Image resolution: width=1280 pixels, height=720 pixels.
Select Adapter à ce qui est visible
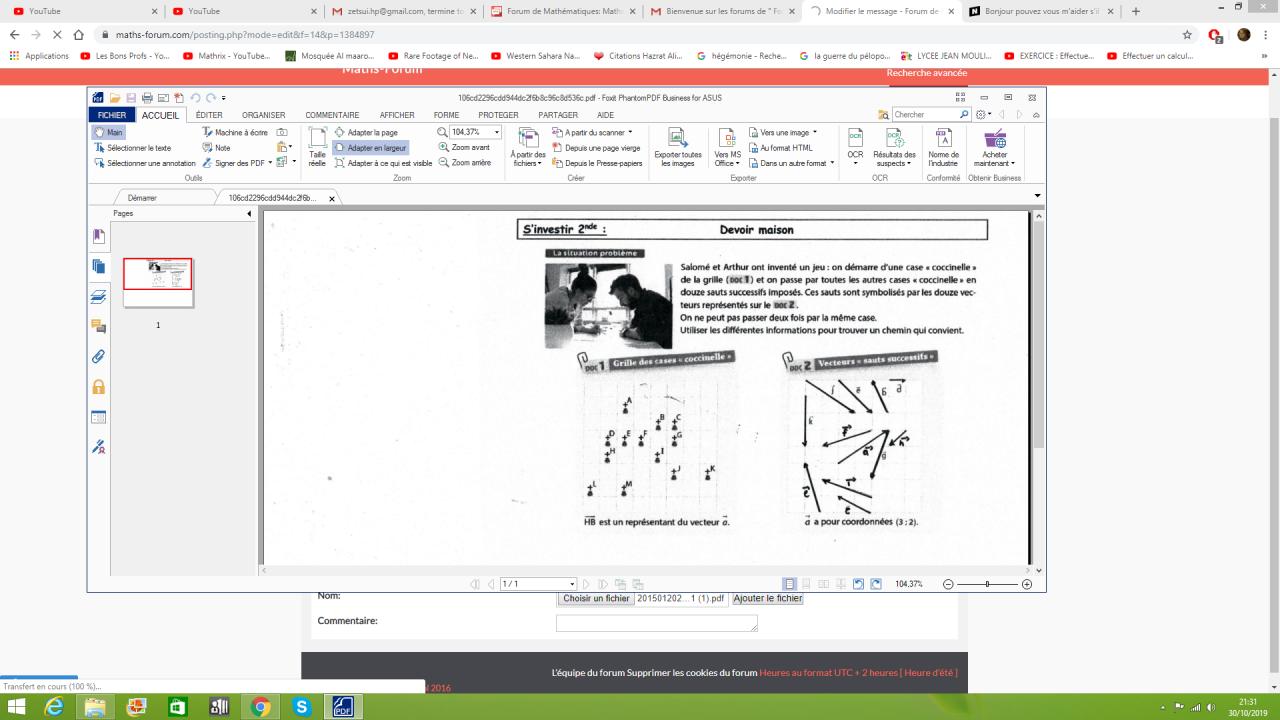coord(382,163)
